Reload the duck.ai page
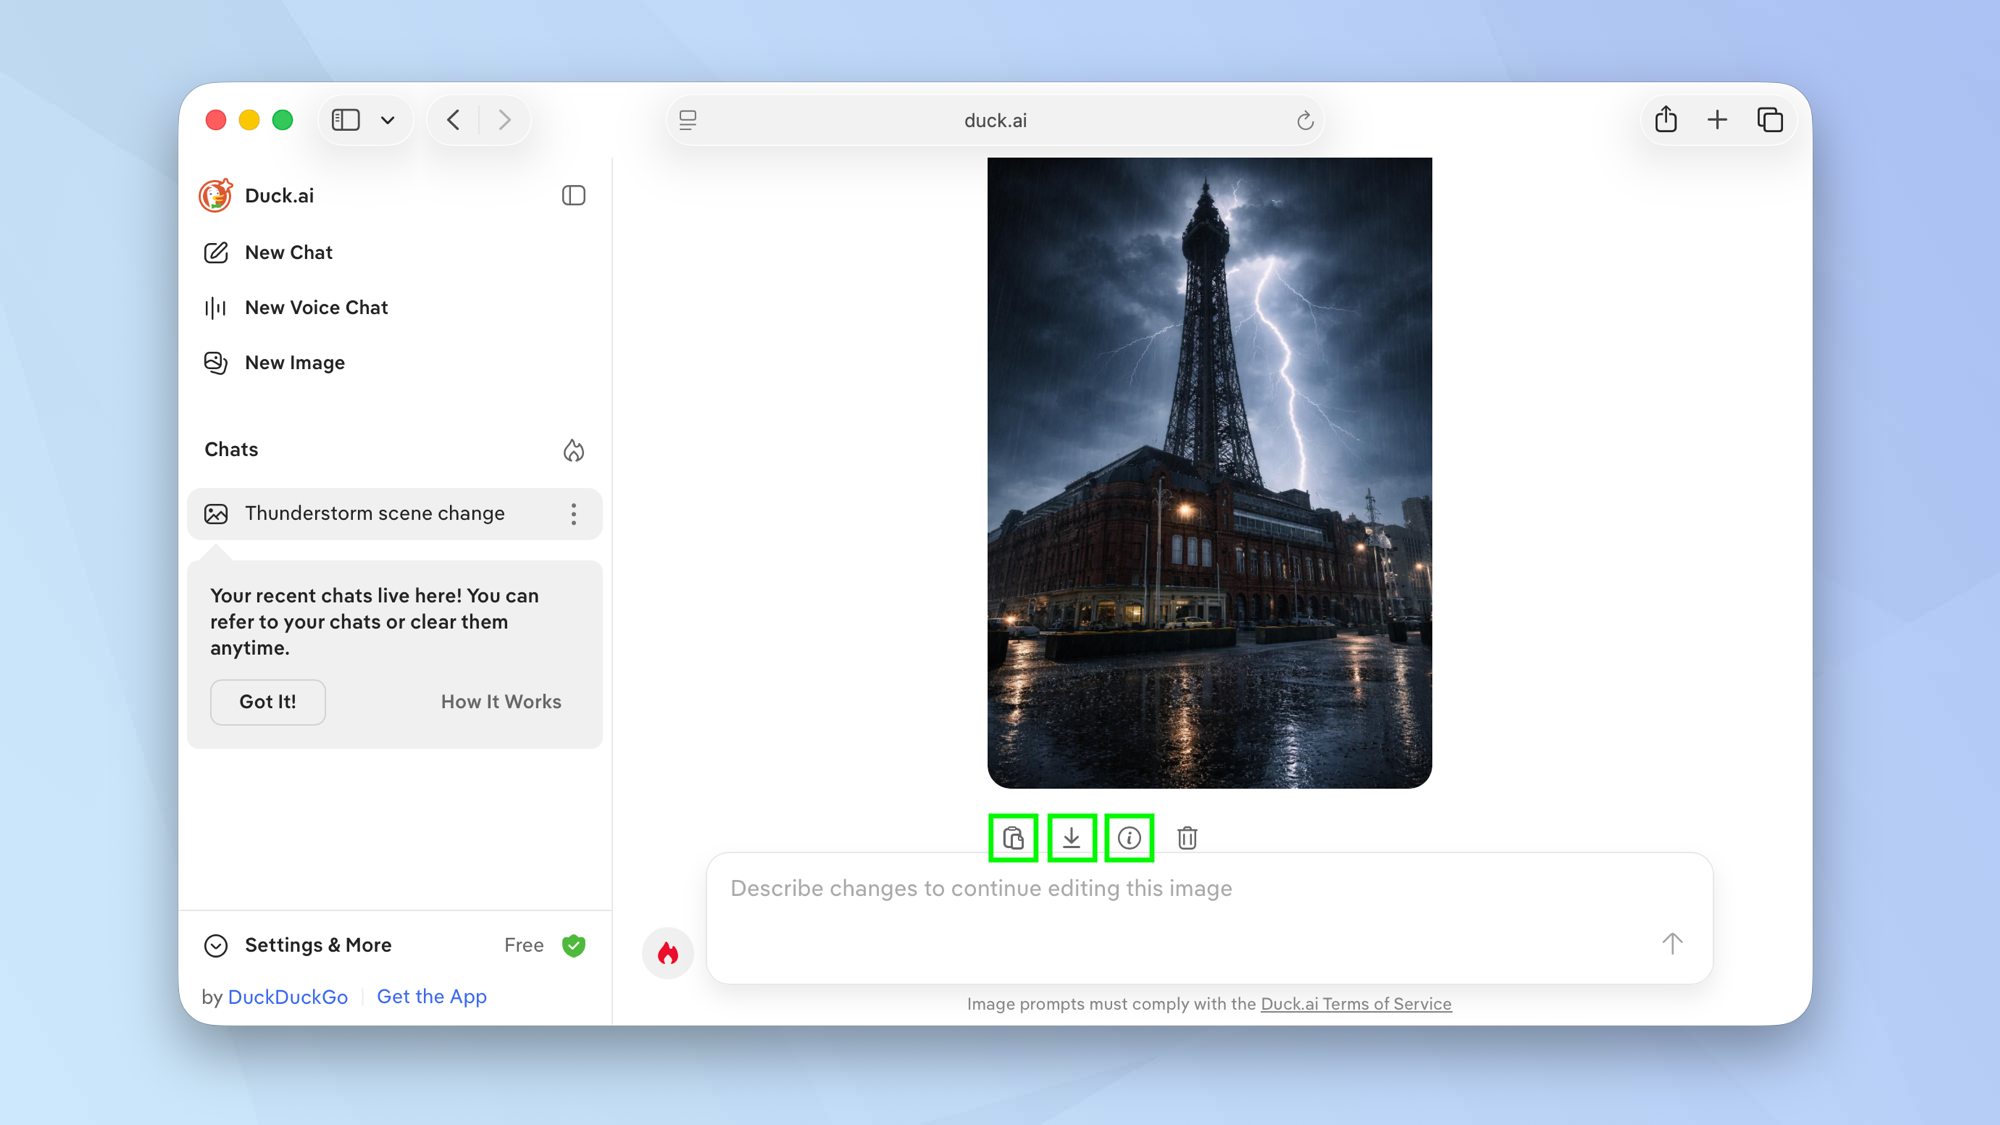 [1305, 120]
